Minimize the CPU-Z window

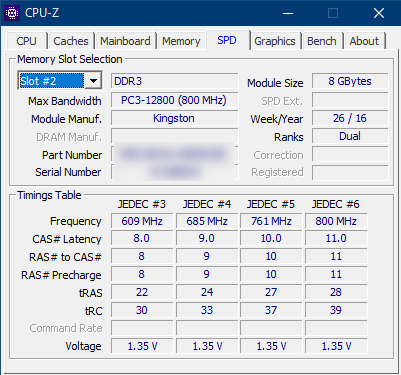[288, 13]
